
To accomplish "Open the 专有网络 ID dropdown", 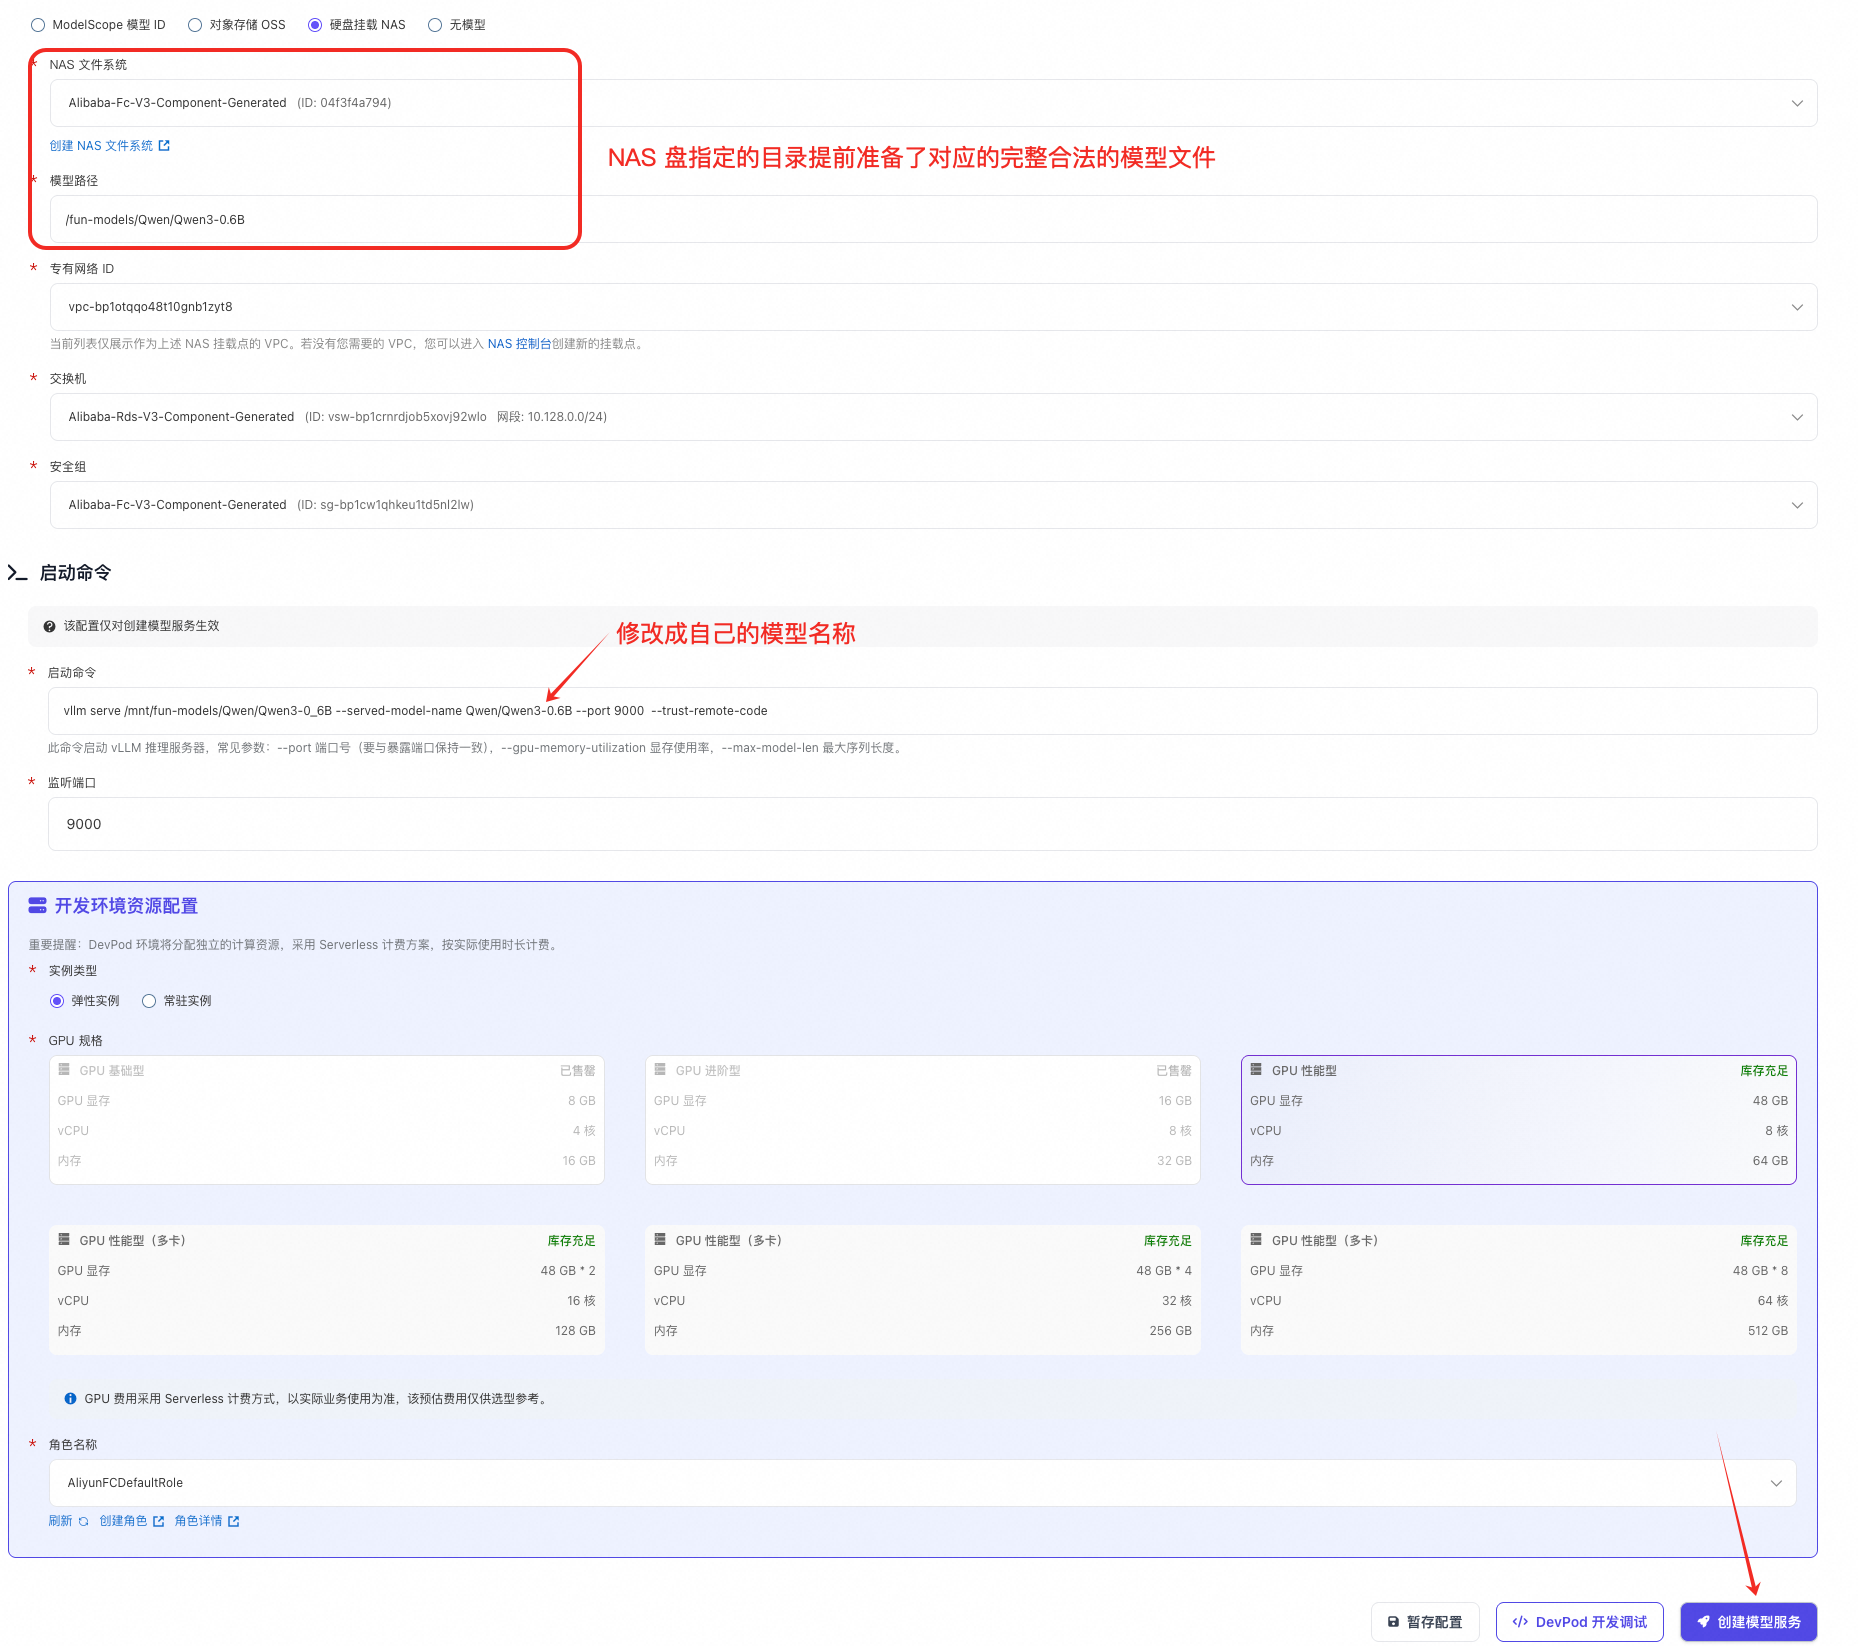I will (933, 307).
